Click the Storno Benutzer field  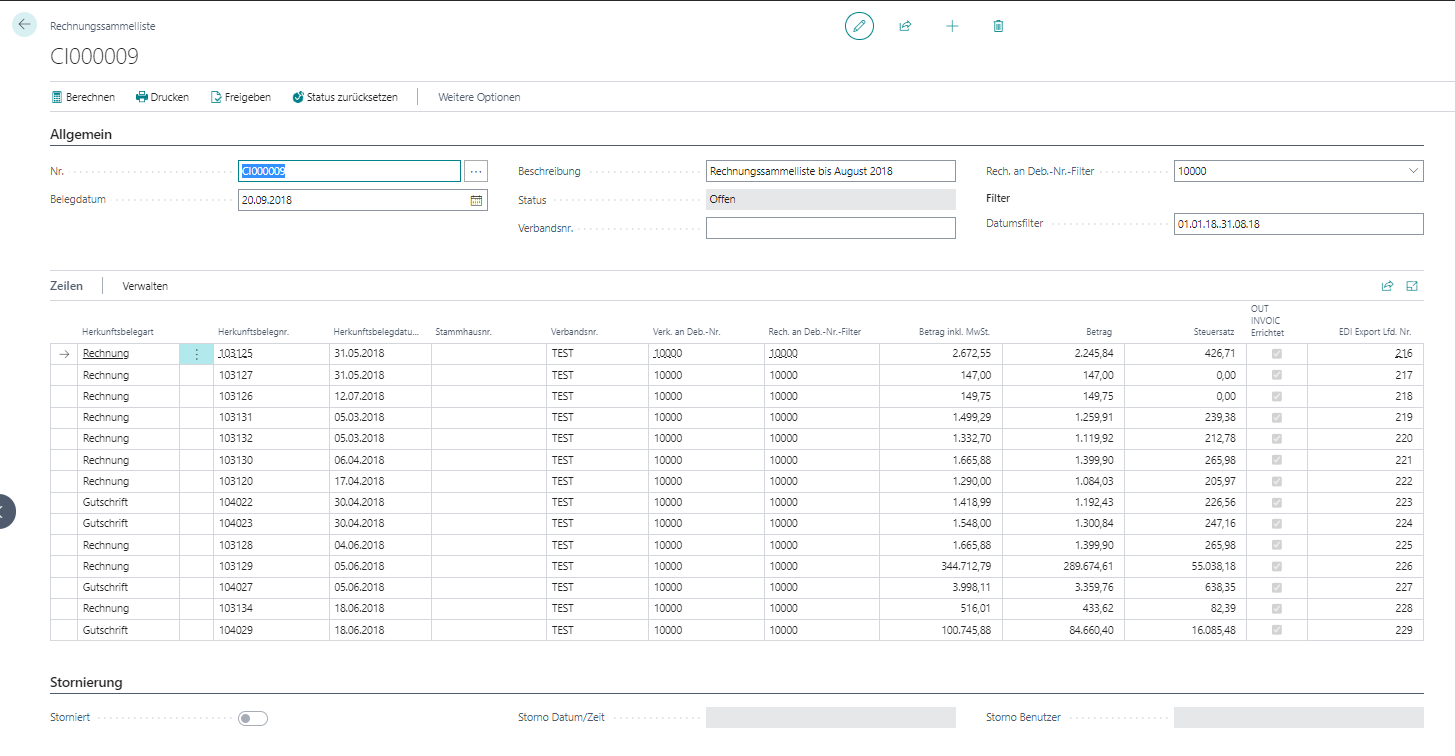[x=1298, y=718]
